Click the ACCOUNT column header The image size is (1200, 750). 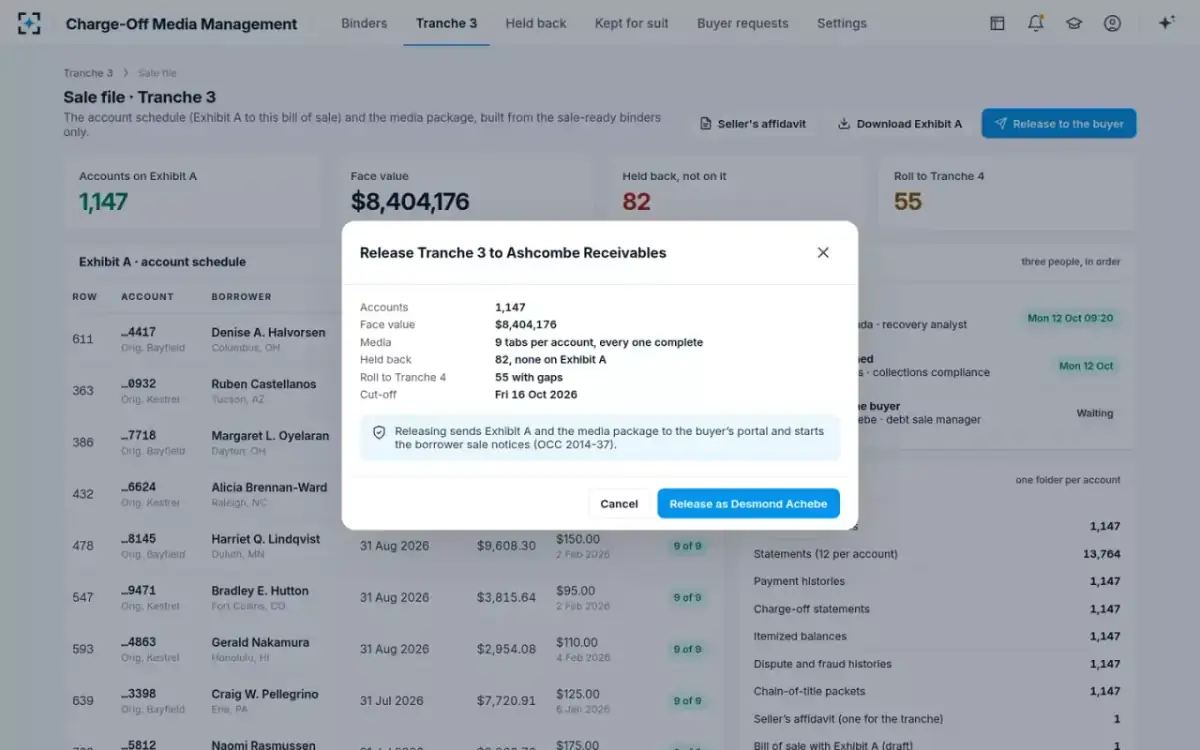(x=147, y=297)
